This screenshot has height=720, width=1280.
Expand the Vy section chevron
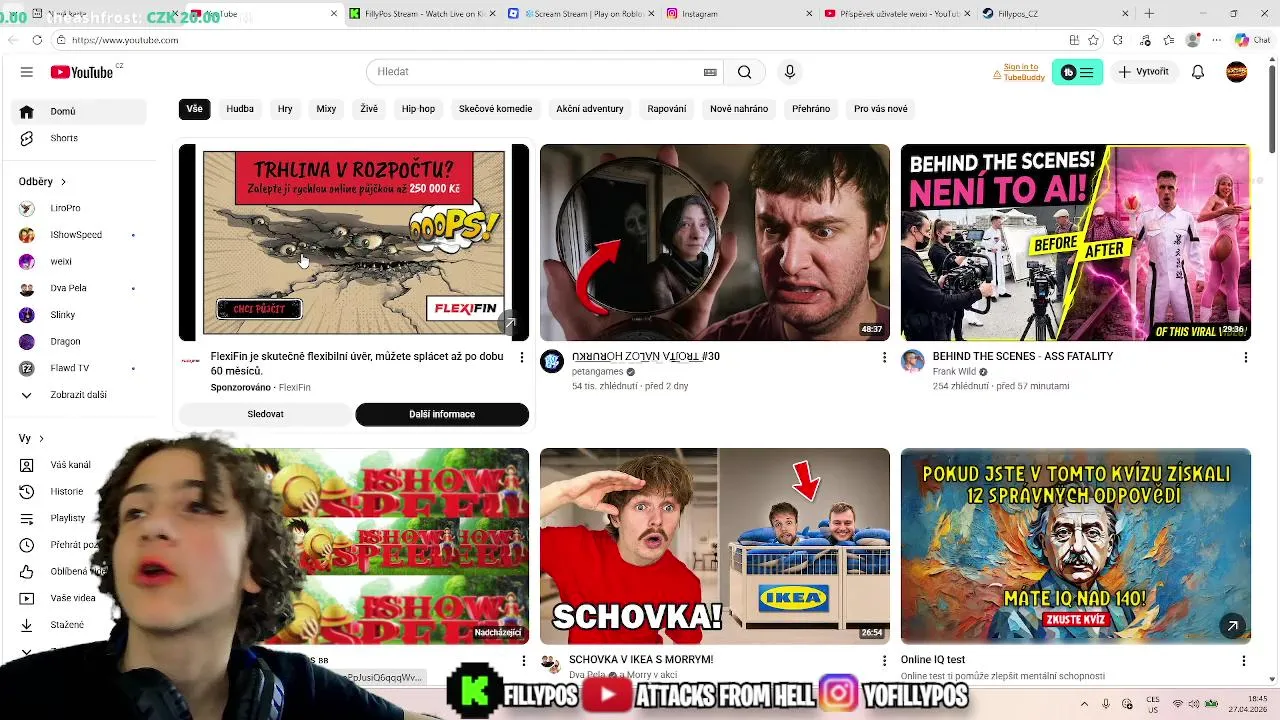[41, 438]
